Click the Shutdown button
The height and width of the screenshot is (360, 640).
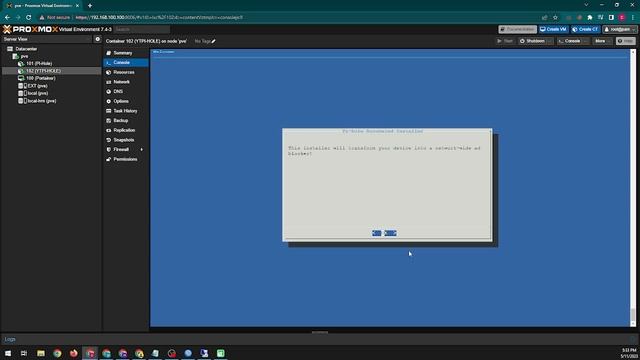(532, 41)
